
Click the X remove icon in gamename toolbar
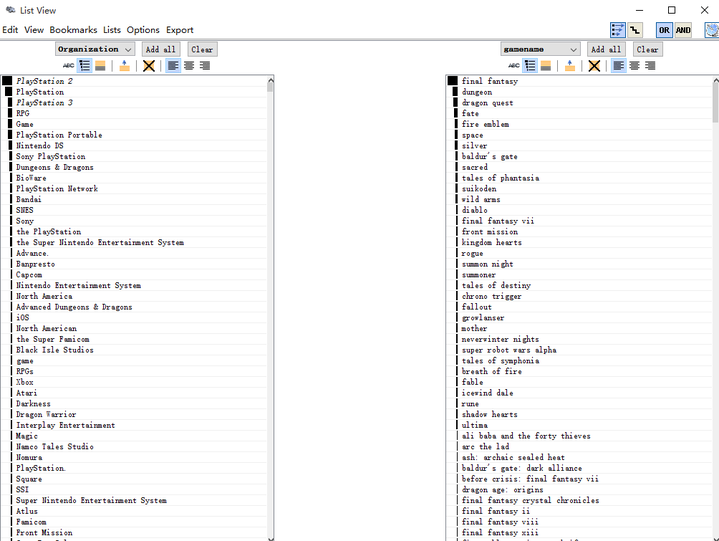tap(594, 66)
